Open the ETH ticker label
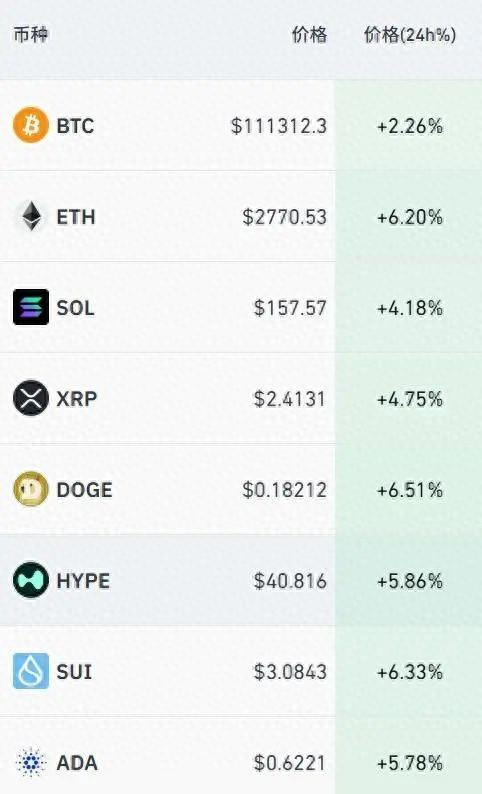The image size is (482, 794). [75, 217]
